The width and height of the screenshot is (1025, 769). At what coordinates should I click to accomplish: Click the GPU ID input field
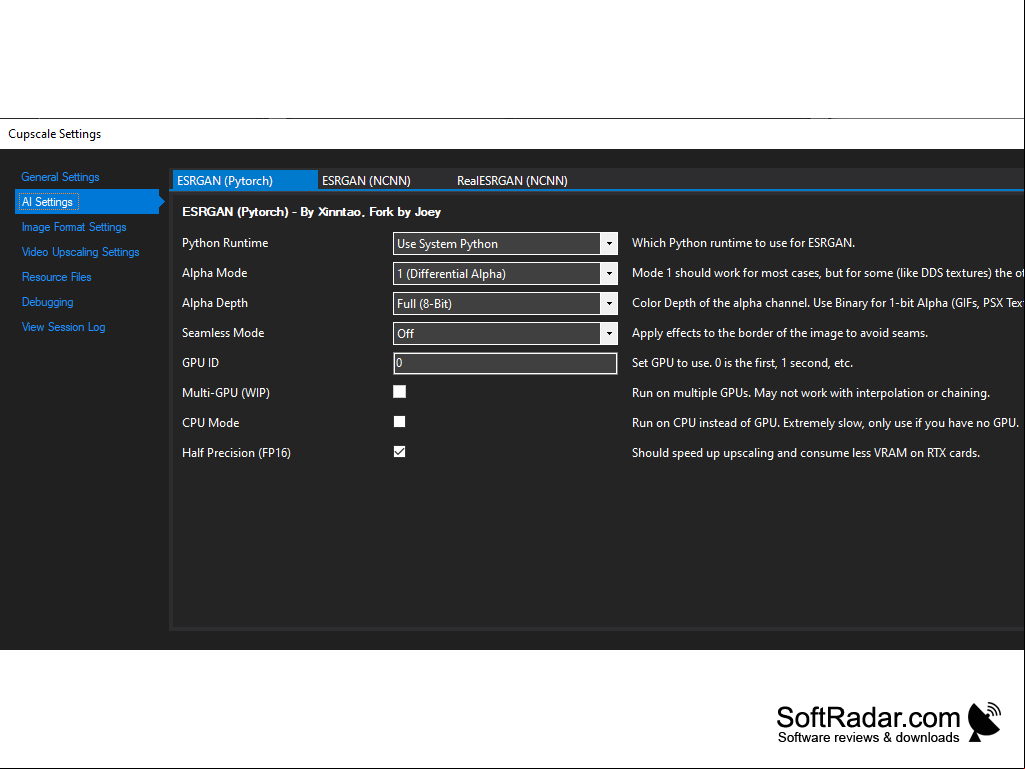(x=505, y=363)
